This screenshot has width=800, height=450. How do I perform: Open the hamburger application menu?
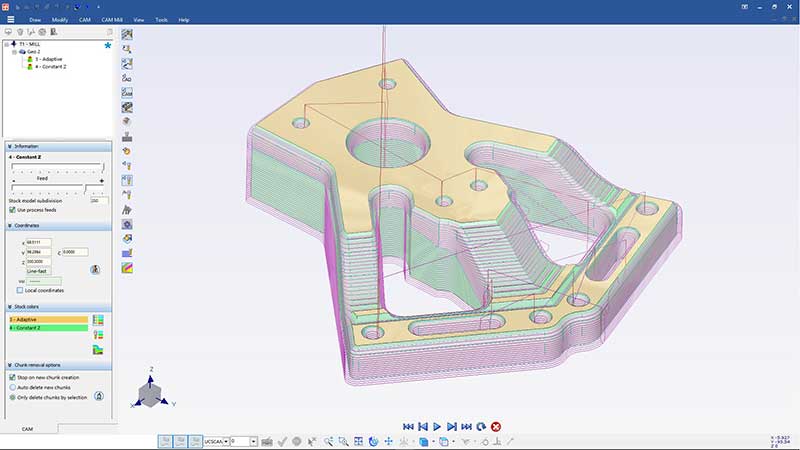pyautogui.click(x=10, y=19)
